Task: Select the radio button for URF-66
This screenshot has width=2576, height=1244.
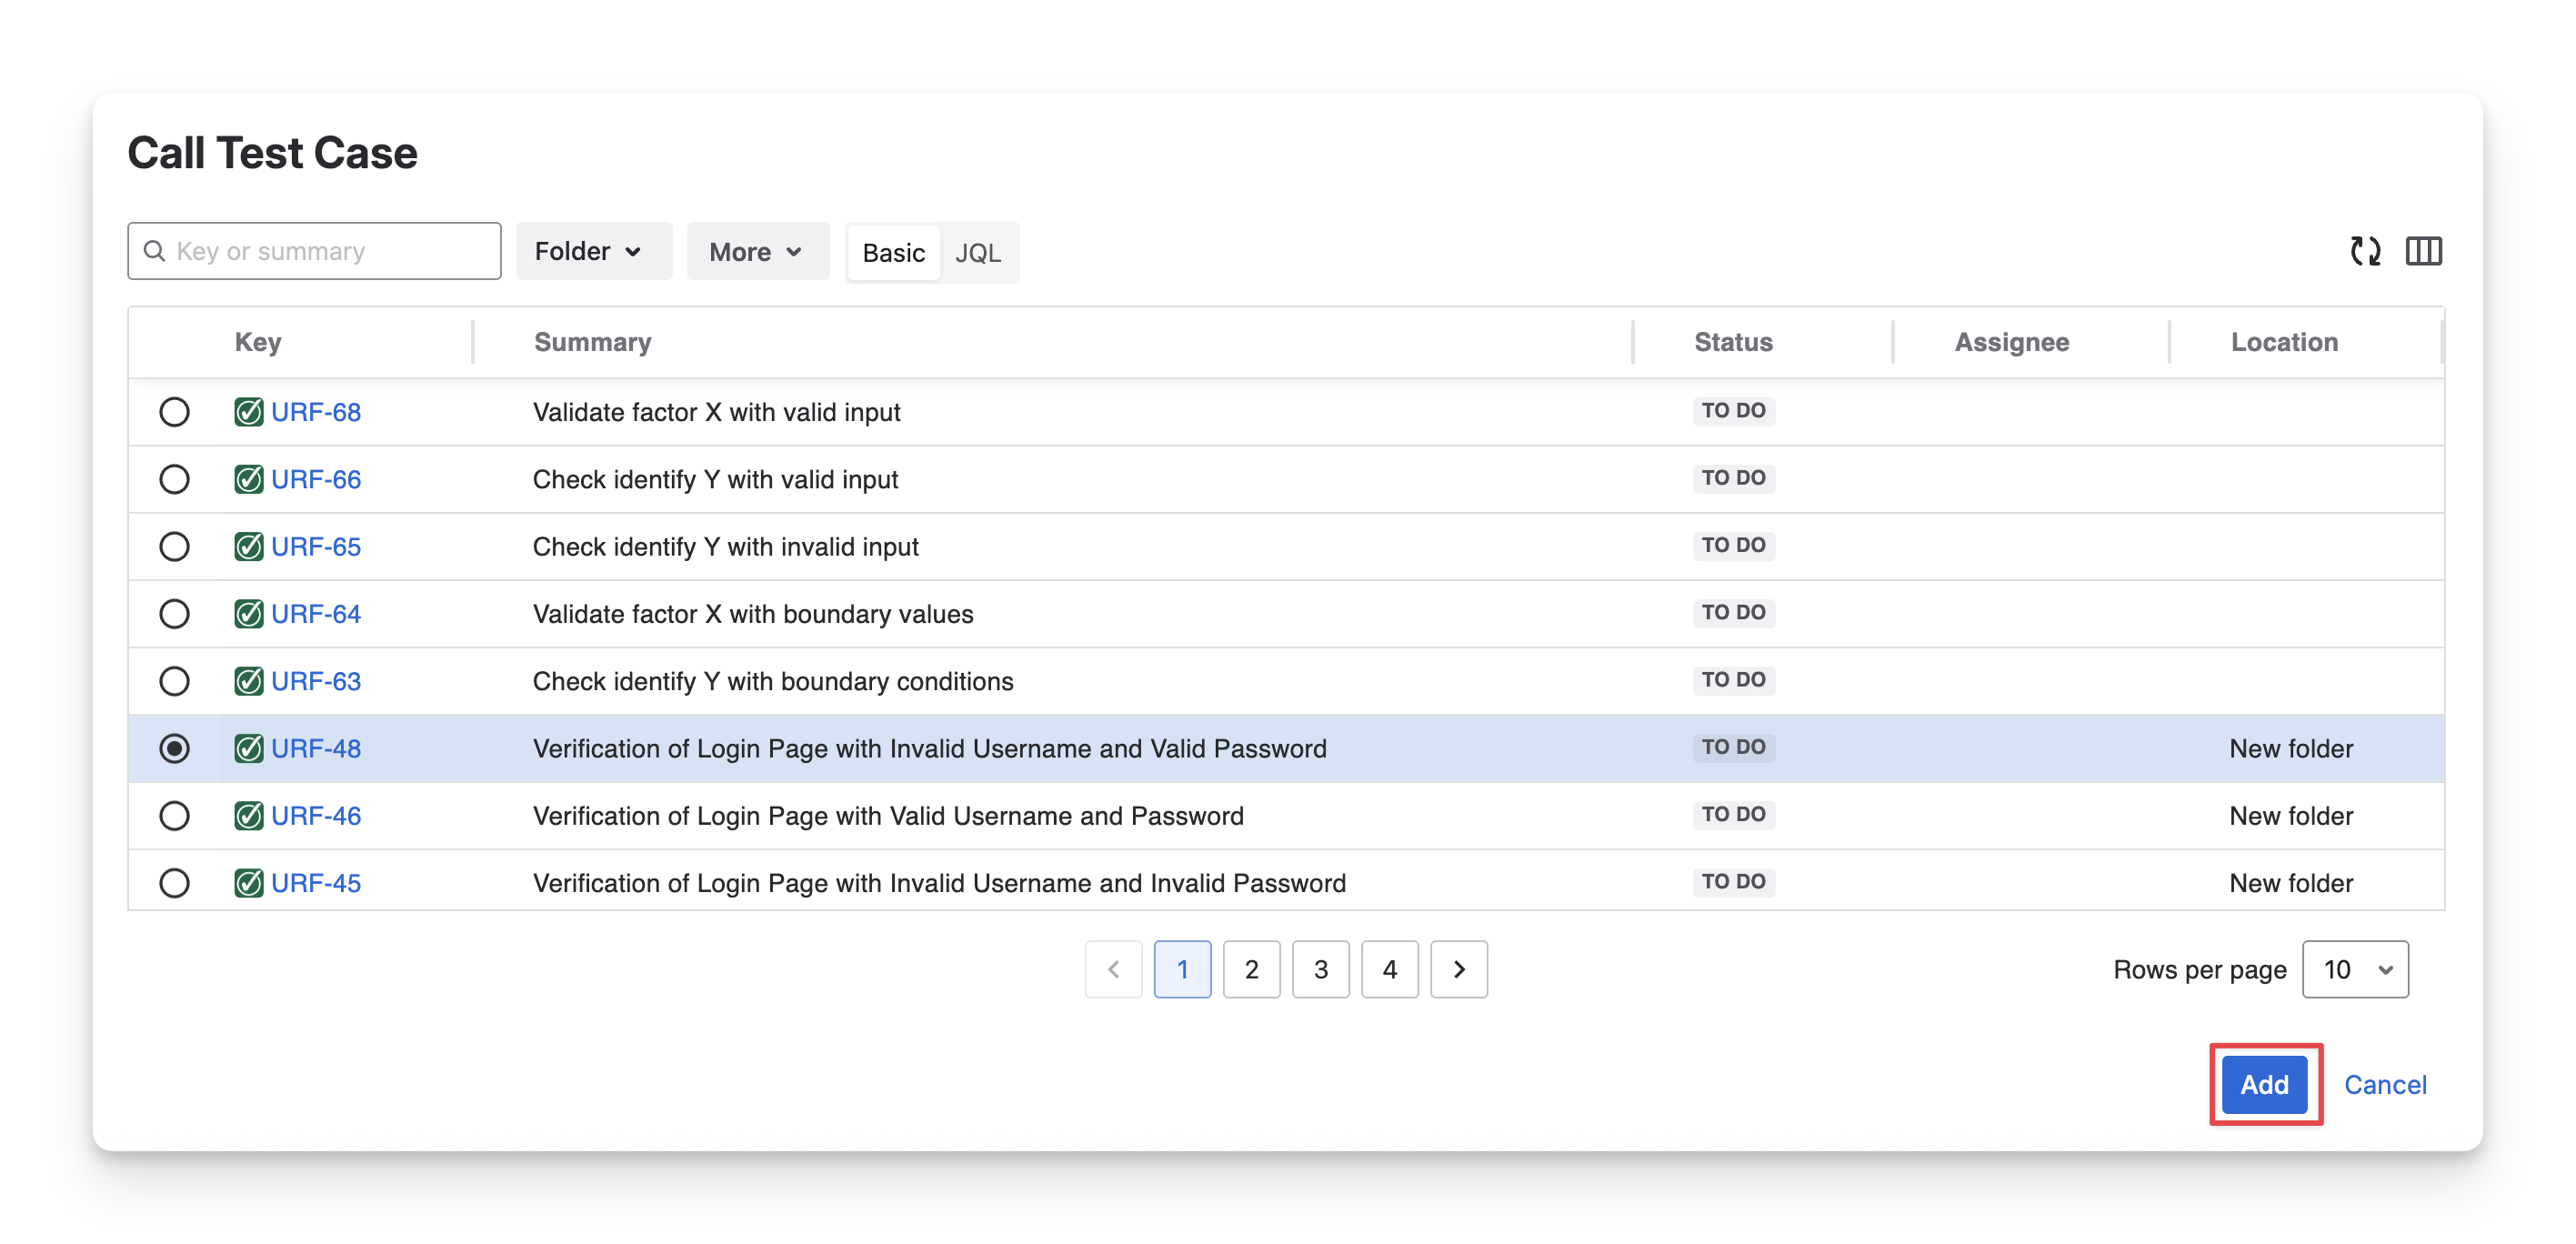Action: pyautogui.click(x=174, y=480)
